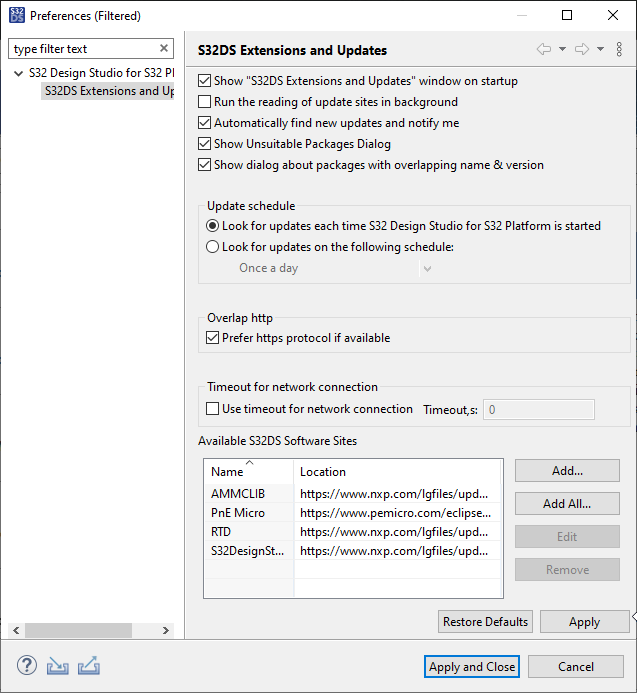Open the Back history dropdown arrow
Screen dimensions: 637x693
coord(562,49)
